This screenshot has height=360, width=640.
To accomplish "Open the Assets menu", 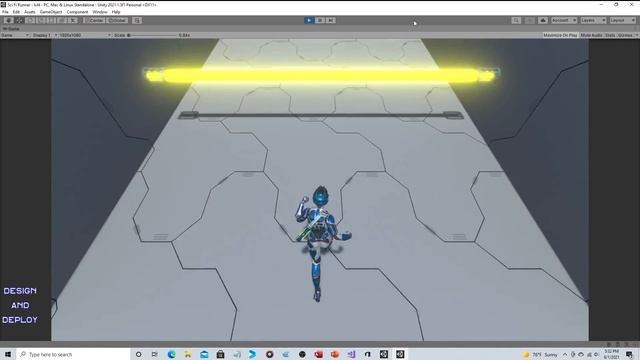I will coord(30,12).
